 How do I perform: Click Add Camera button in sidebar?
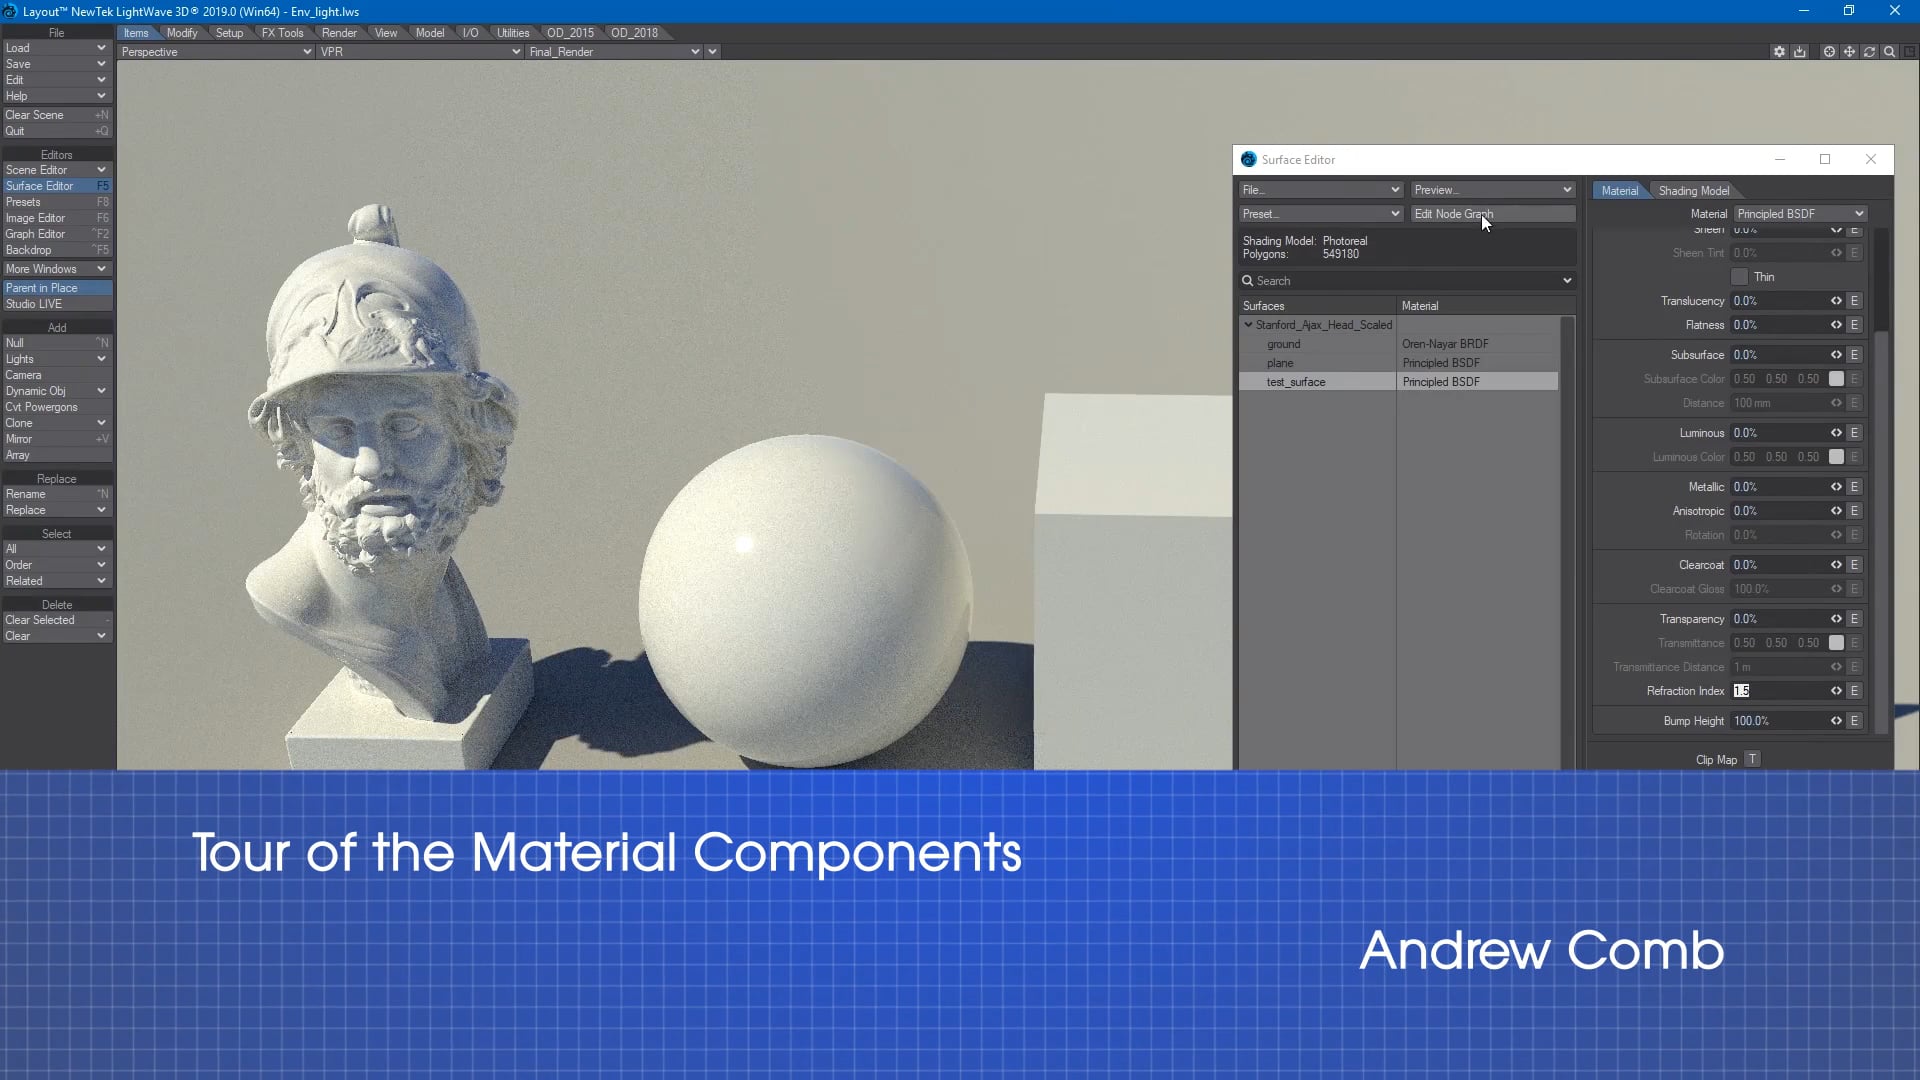point(56,375)
